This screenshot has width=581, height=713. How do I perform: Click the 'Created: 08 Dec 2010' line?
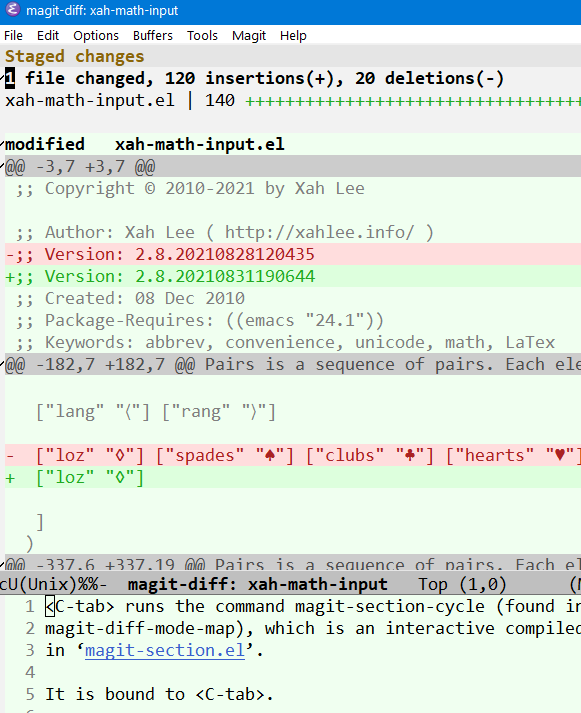(x=130, y=298)
